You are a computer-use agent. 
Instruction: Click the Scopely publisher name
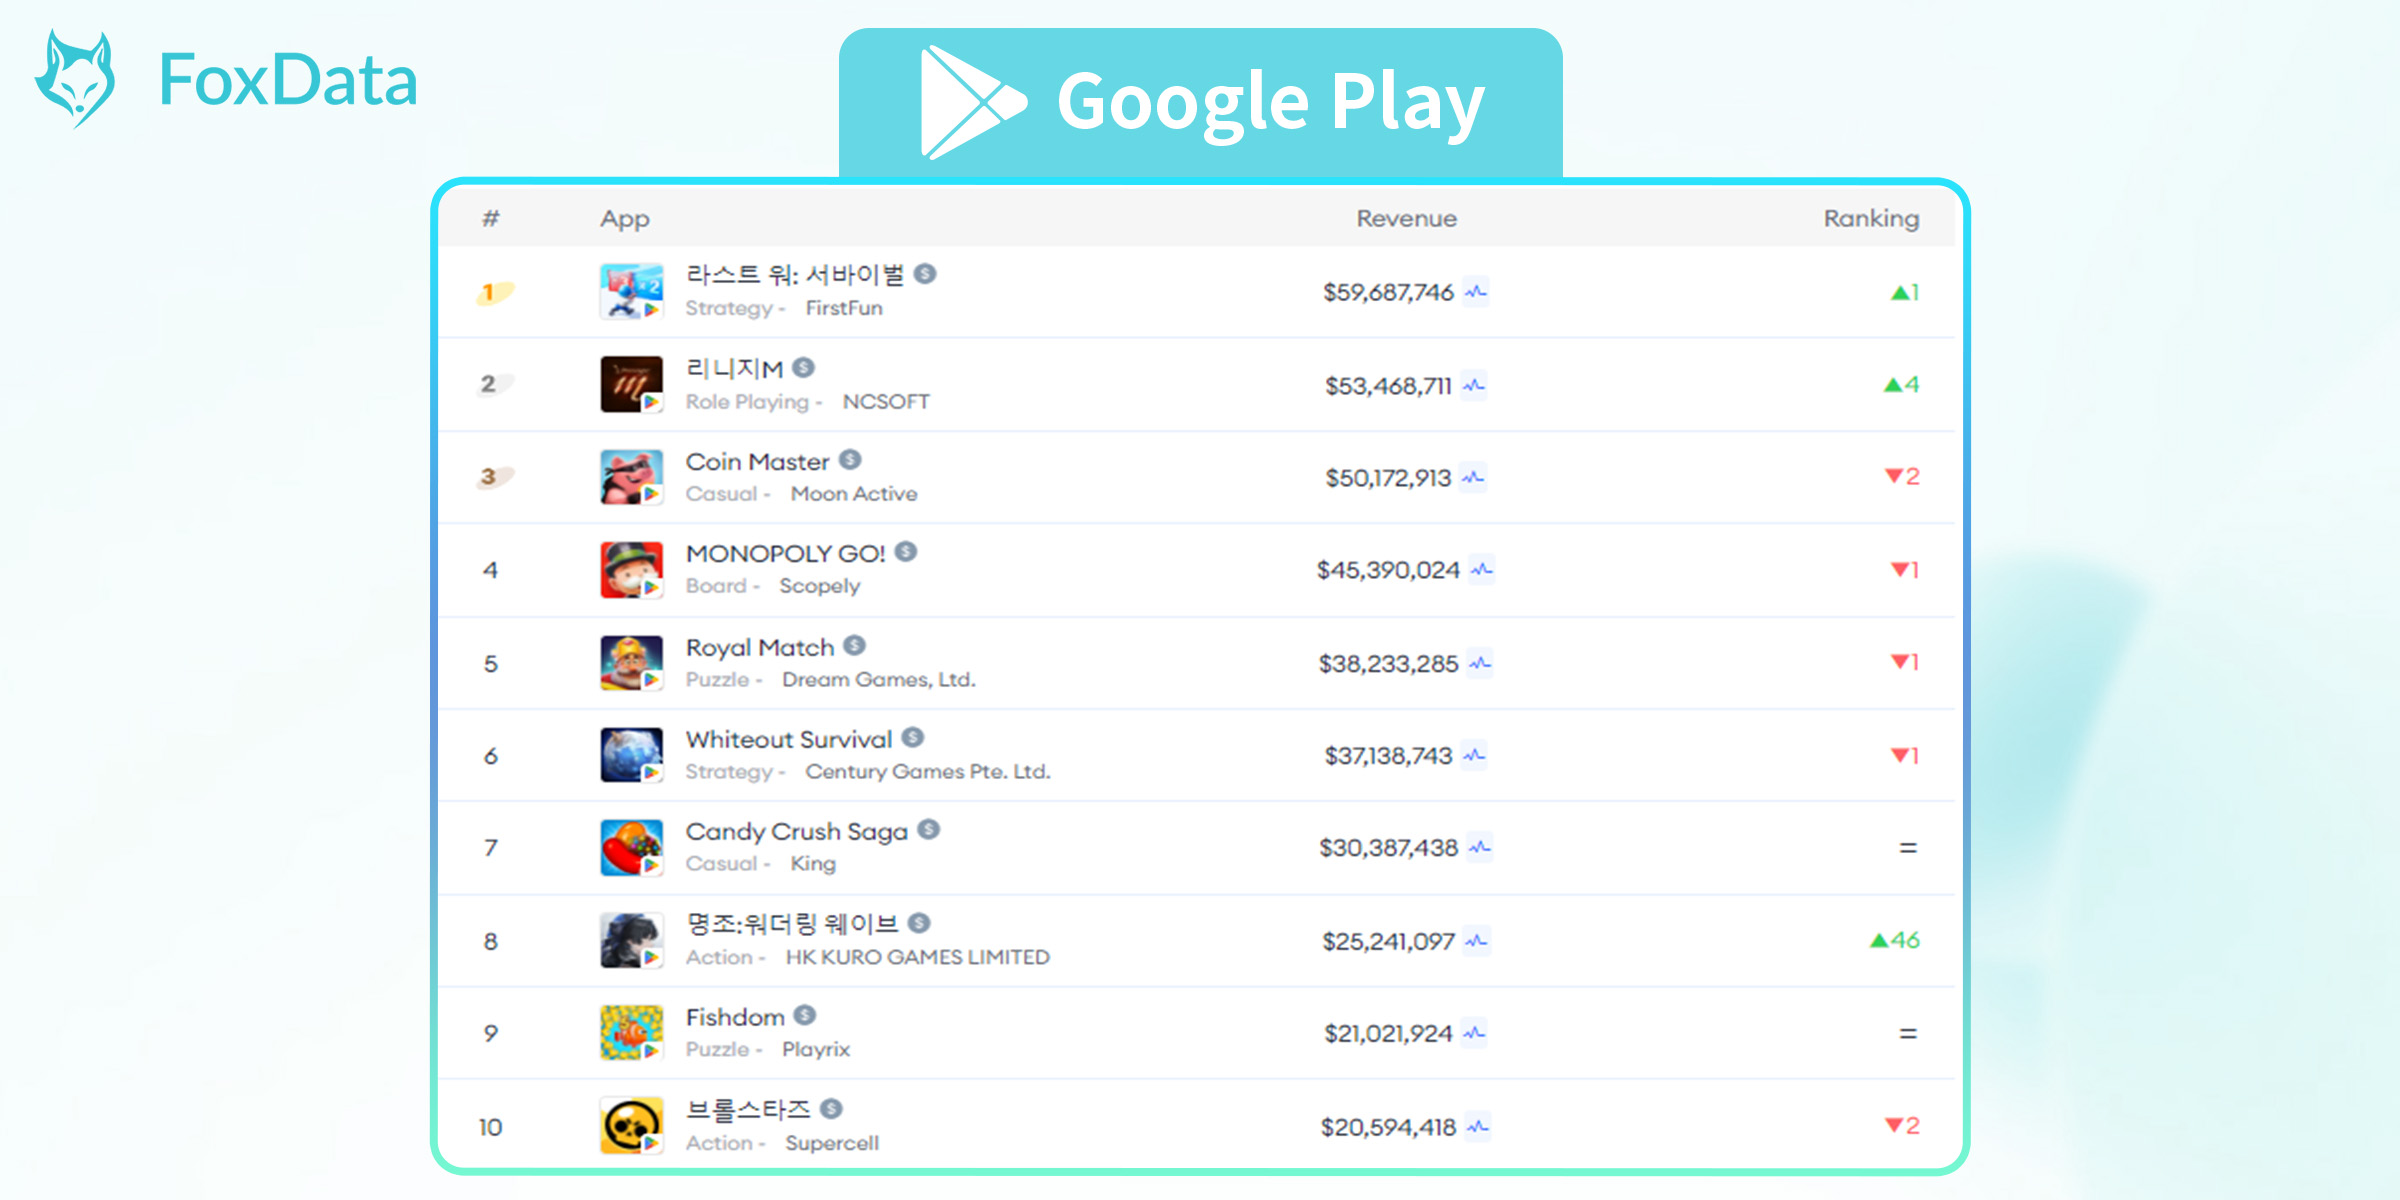pyautogui.click(x=819, y=586)
